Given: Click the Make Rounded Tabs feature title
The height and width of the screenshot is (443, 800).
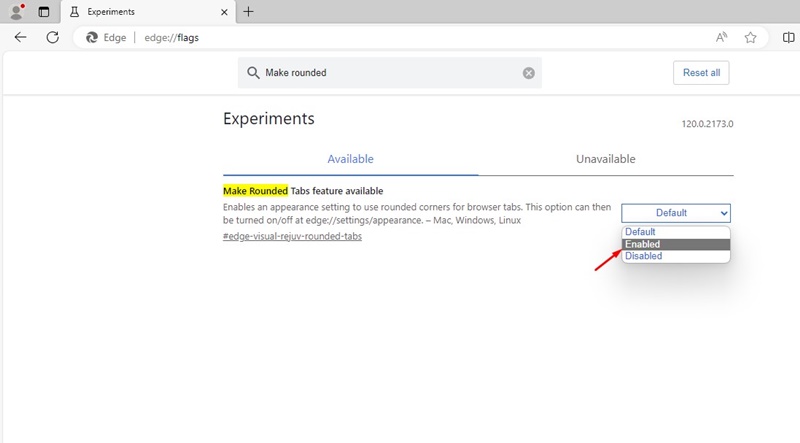Looking at the screenshot, I should click(x=303, y=191).
